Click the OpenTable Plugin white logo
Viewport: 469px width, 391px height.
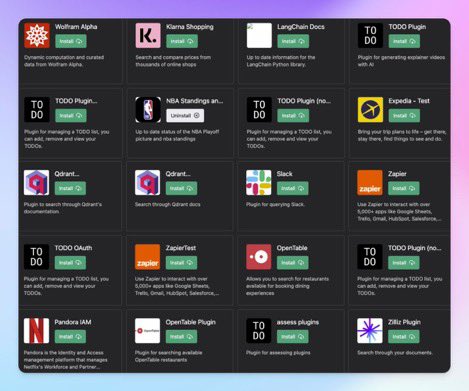tap(148, 331)
